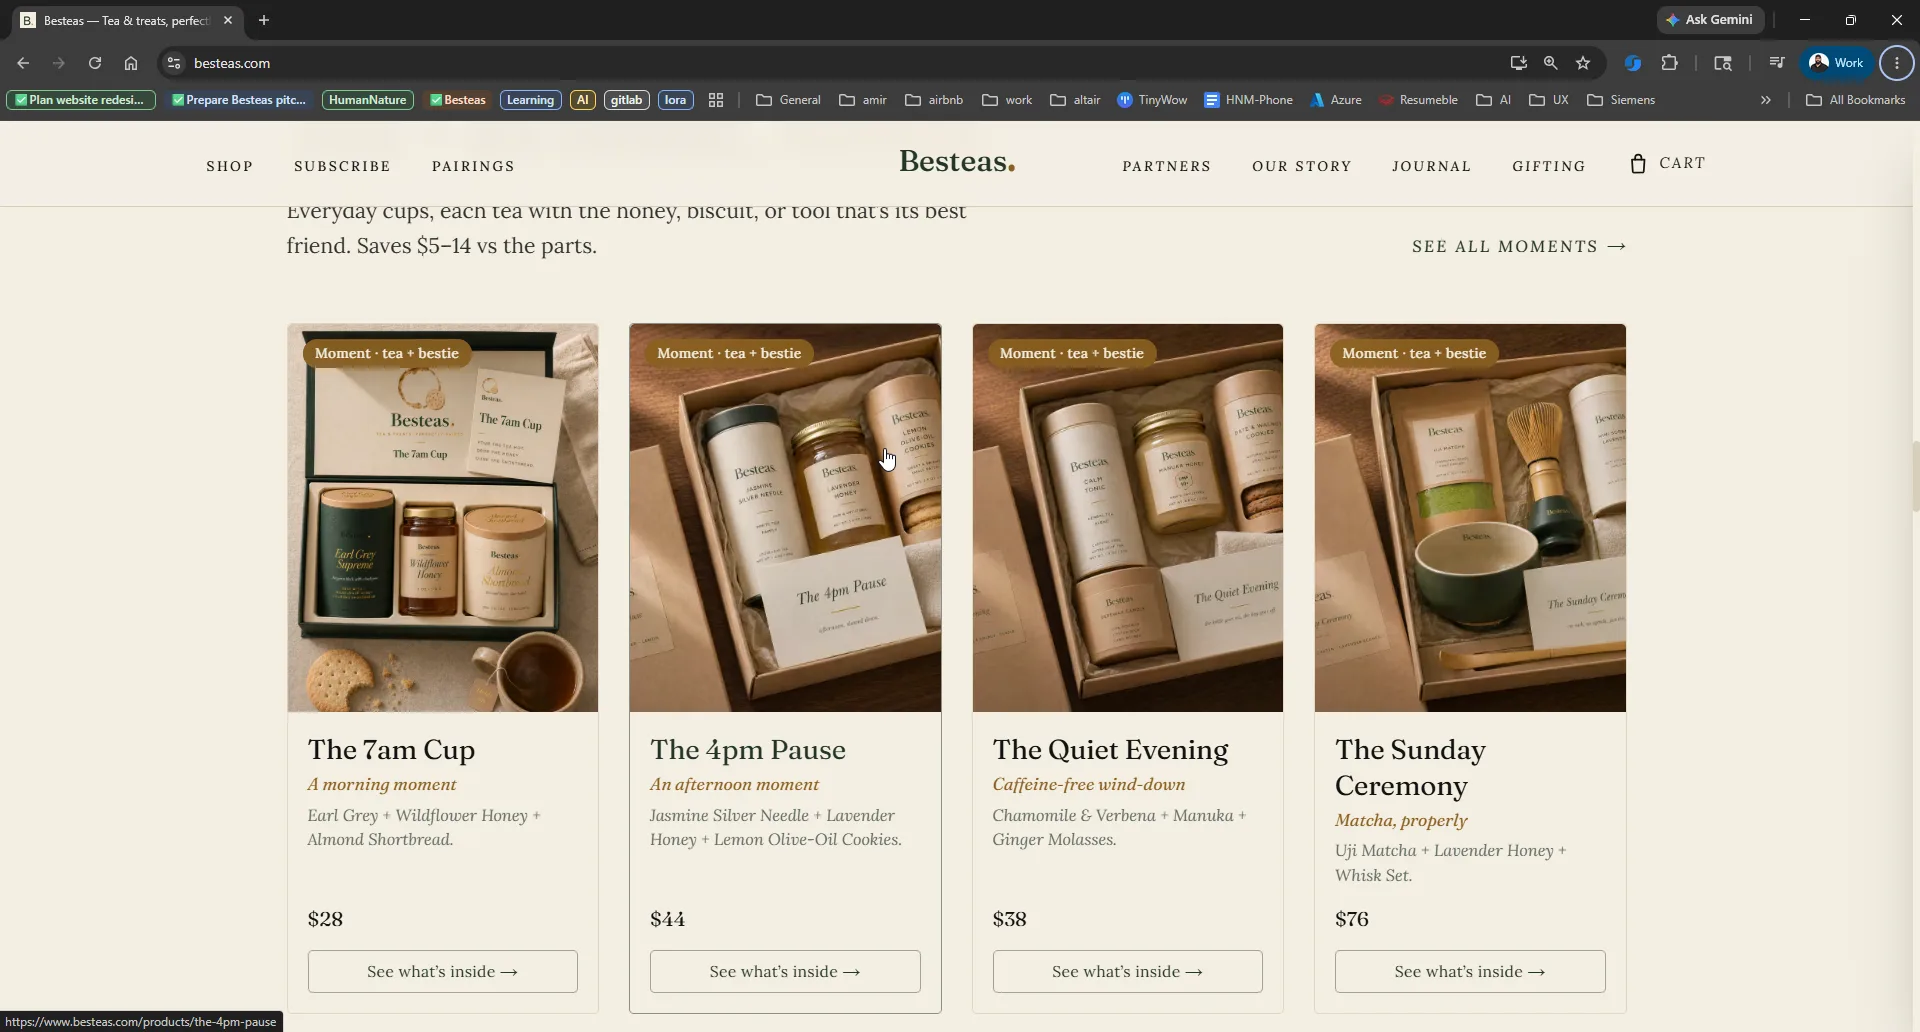Open HNM-Phone bookmark
The image size is (1920, 1032).
pyautogui.click(x=1248, y=100)
